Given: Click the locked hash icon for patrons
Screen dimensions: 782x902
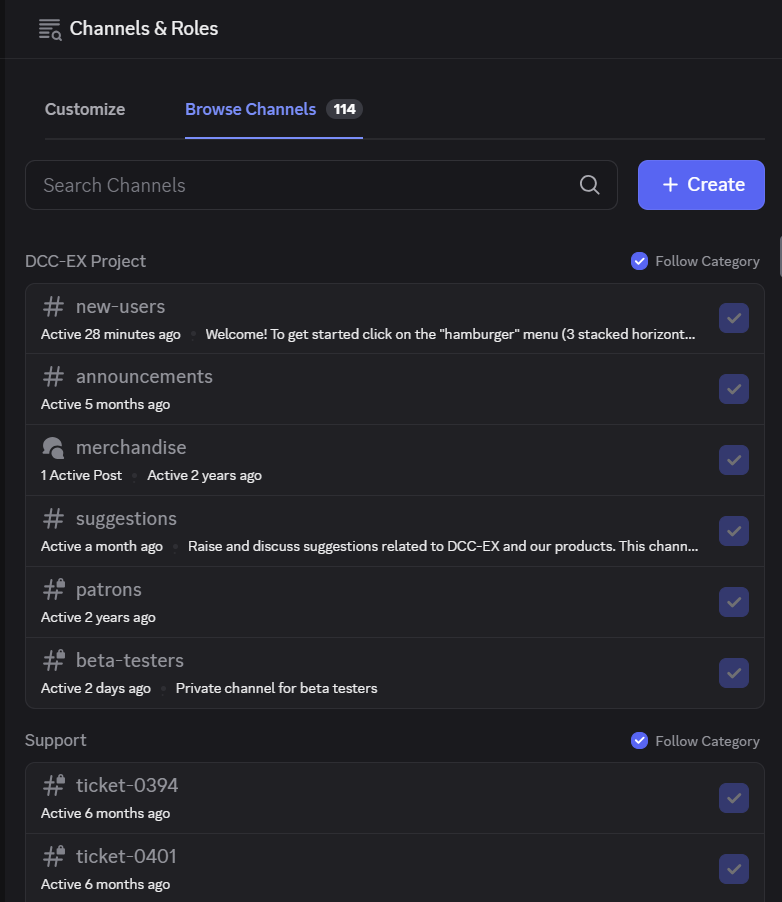Looking at the screenshot, I should click(54, 590).
